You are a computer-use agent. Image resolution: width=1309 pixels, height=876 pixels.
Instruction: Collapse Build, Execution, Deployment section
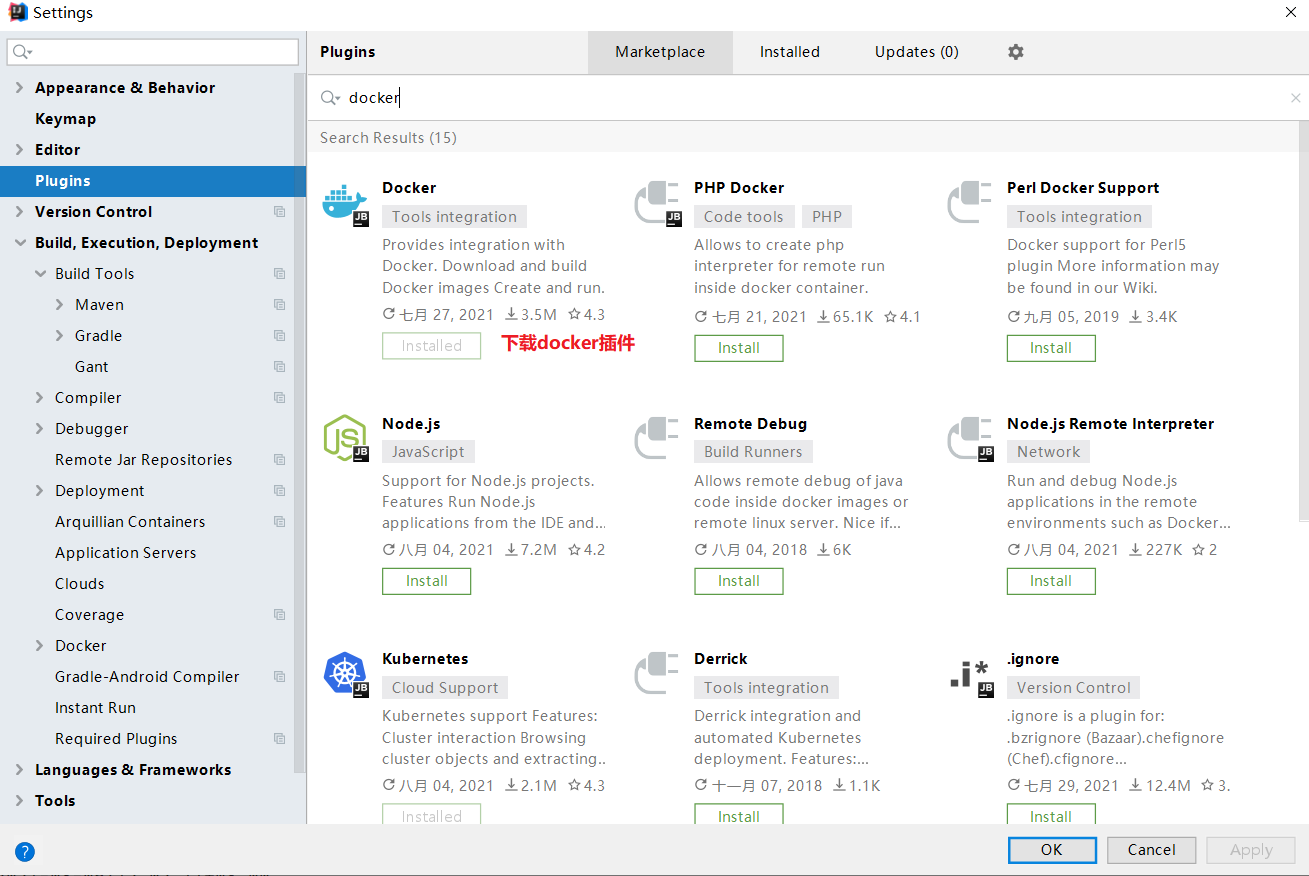[x=20, y=243]
